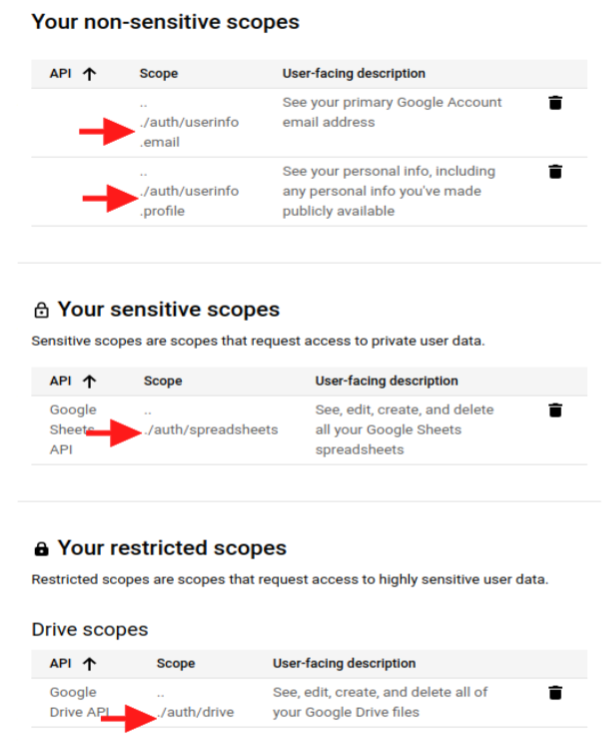Select the ./auth/userinfo.email scope text
Viewport: 610px width, 742px height.
pos(189,122)
